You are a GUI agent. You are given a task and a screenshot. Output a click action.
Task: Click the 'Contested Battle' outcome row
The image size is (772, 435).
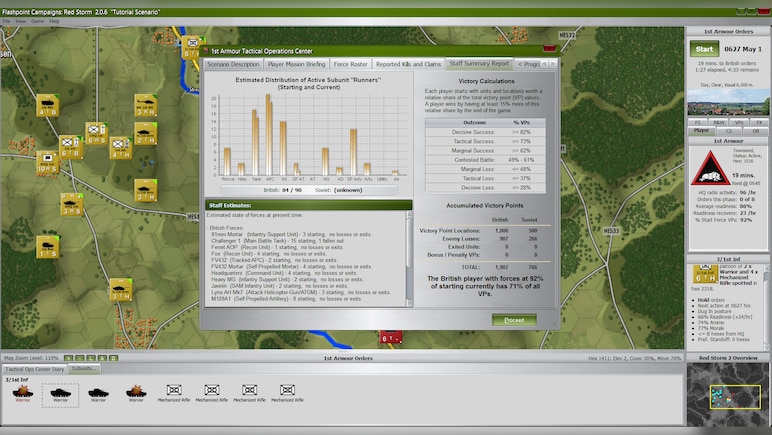click(485, 160)
